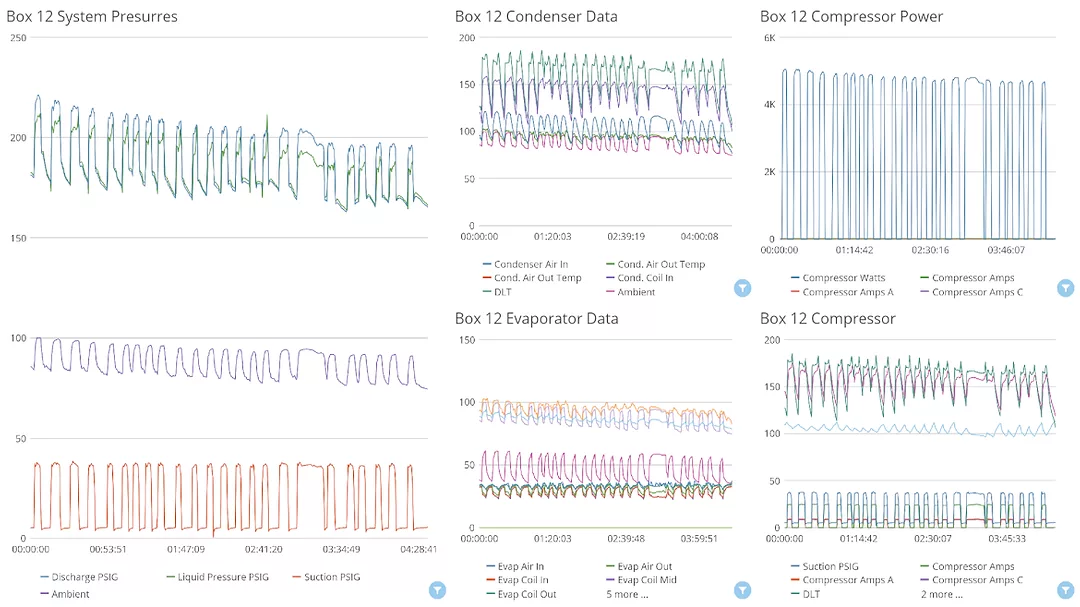Viewport: 1080px width, 607px height.
Task: Toggle Compressor Amps A in Box 12 Compressor legend
Action: (x=842, y=580)
